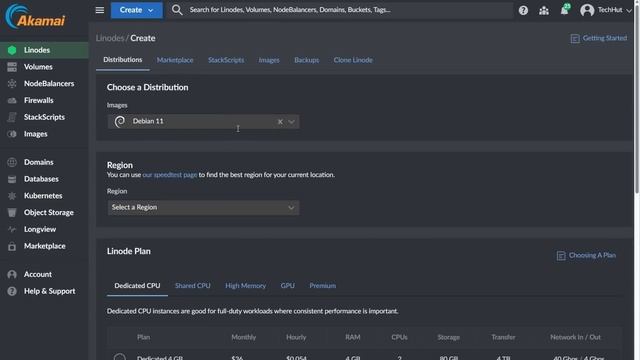Open Volumes in the sidebar
The image size is (640, 360).
click(x=38, y=67)
